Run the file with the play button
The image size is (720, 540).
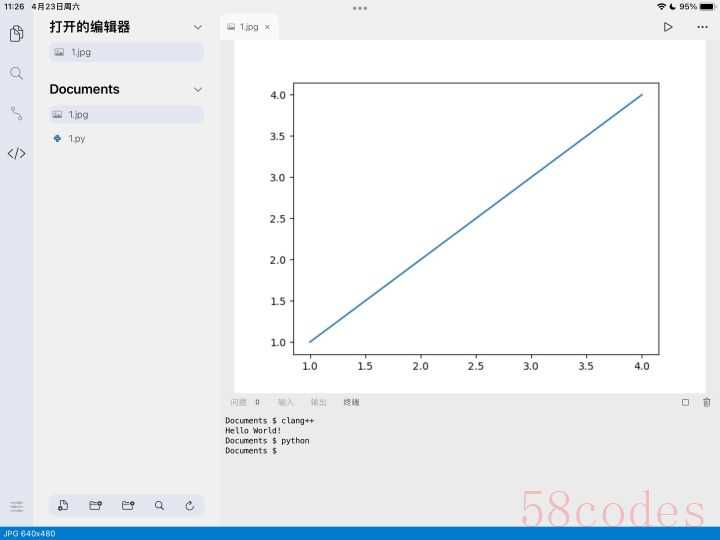tap(668, 27)
